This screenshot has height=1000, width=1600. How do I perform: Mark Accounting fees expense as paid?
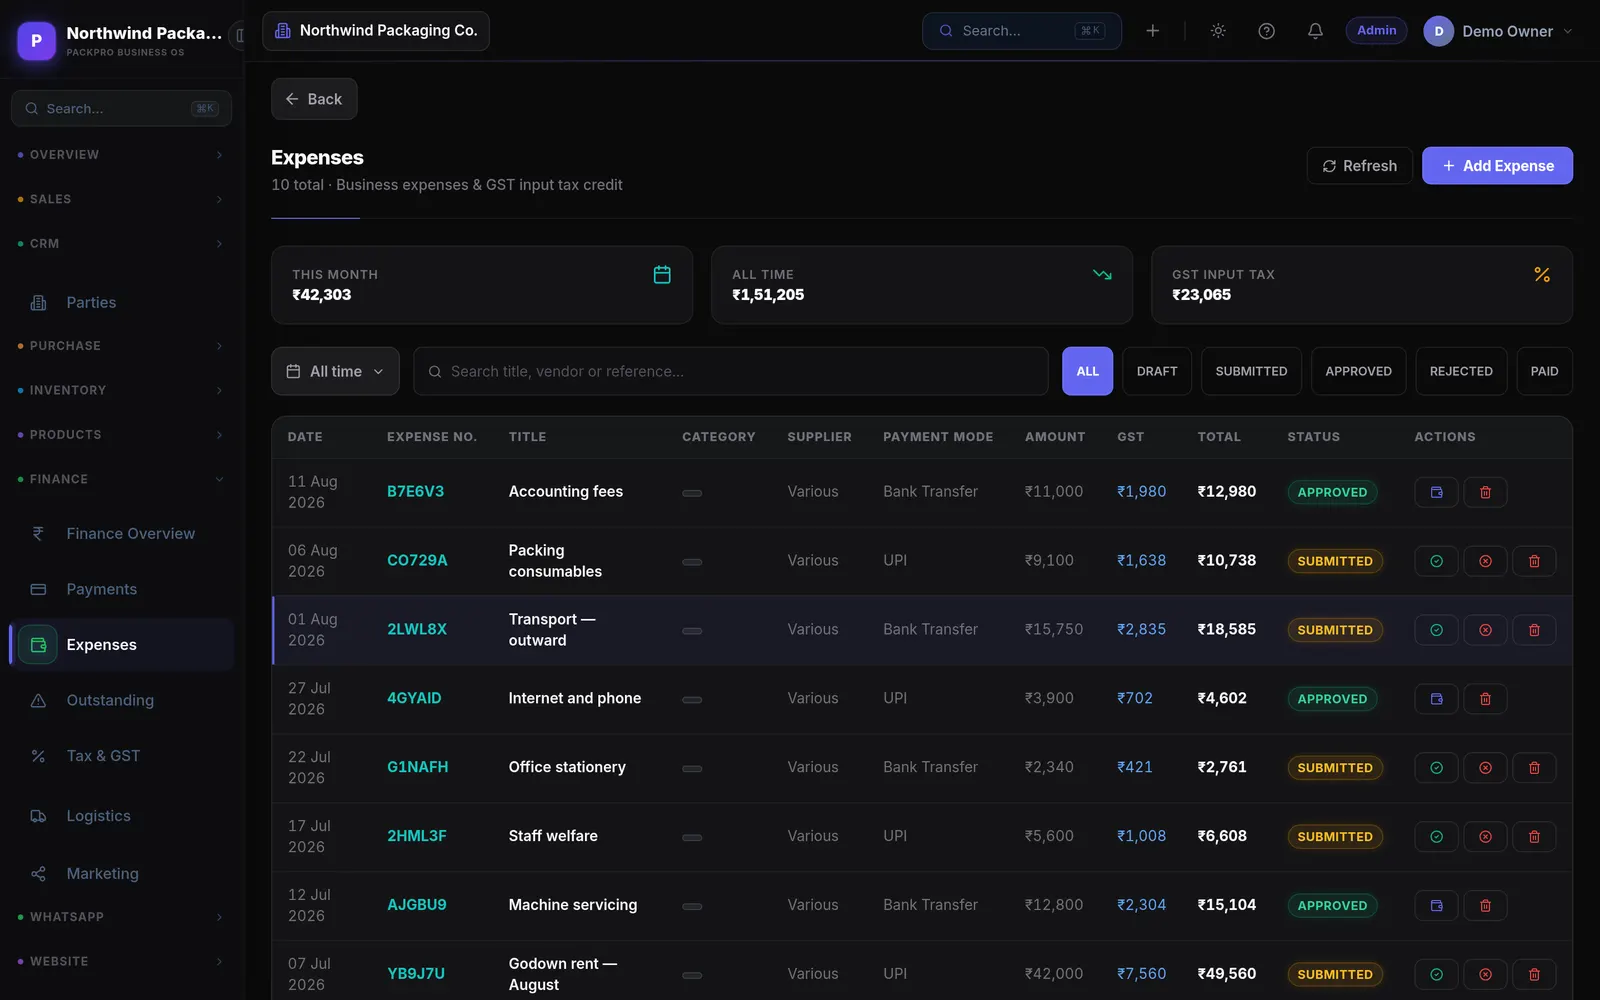[x=1436, y=492]
